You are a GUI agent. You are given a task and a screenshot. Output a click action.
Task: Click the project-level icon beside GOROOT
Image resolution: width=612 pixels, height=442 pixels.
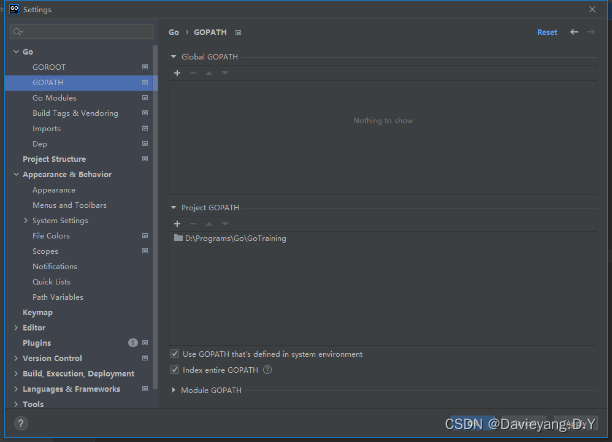(145, 67)
